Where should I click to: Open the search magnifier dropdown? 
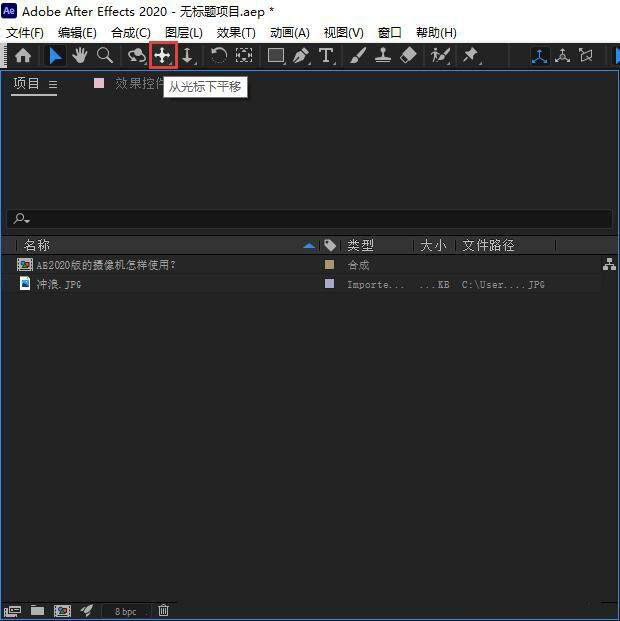[x=21, y=219]
